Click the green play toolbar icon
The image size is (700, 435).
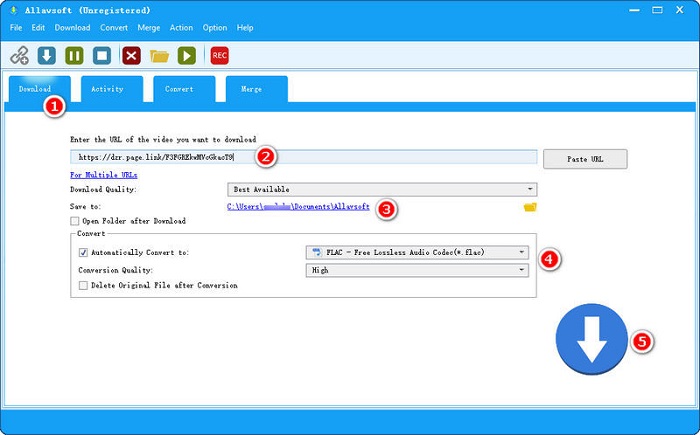tap(187, 56)
